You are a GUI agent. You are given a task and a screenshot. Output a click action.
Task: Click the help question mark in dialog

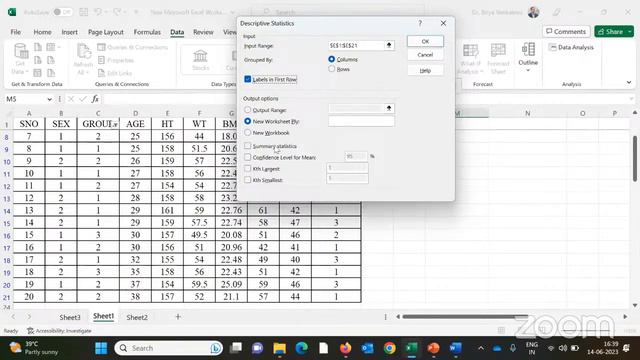420,23
